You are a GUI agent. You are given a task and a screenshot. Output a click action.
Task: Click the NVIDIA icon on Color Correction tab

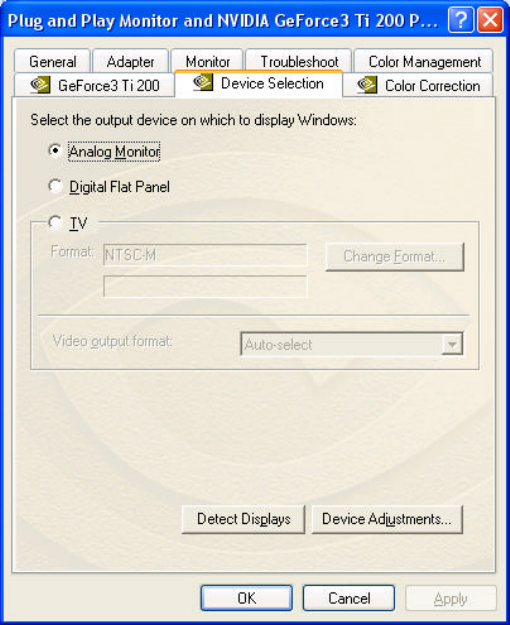pyautogui.click(x=367, y=85)
